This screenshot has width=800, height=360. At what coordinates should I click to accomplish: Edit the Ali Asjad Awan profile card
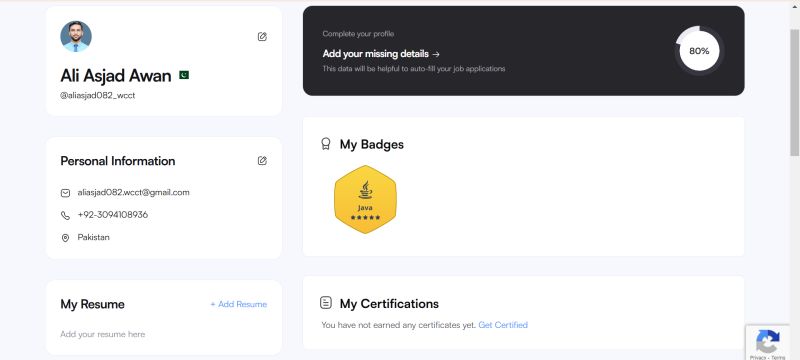click(x=262, y=37)
